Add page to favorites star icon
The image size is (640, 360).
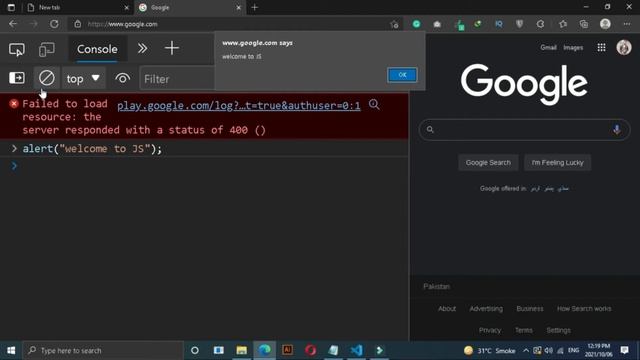pyautogui.click(x=394, y=24)
